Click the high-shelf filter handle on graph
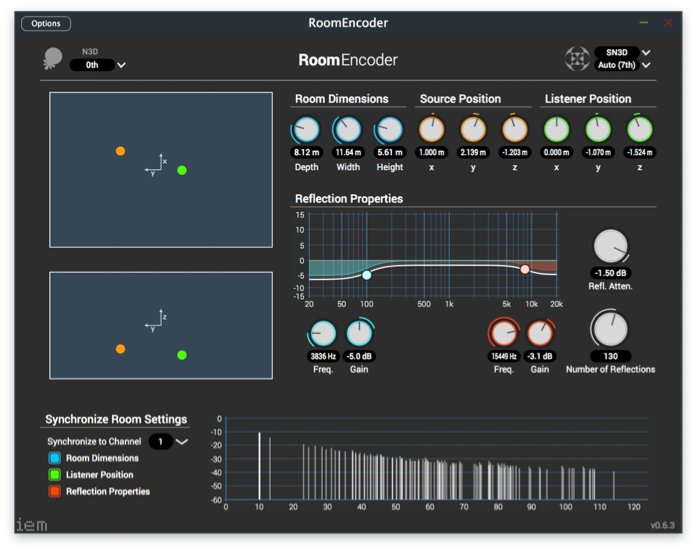 point(525,269)
